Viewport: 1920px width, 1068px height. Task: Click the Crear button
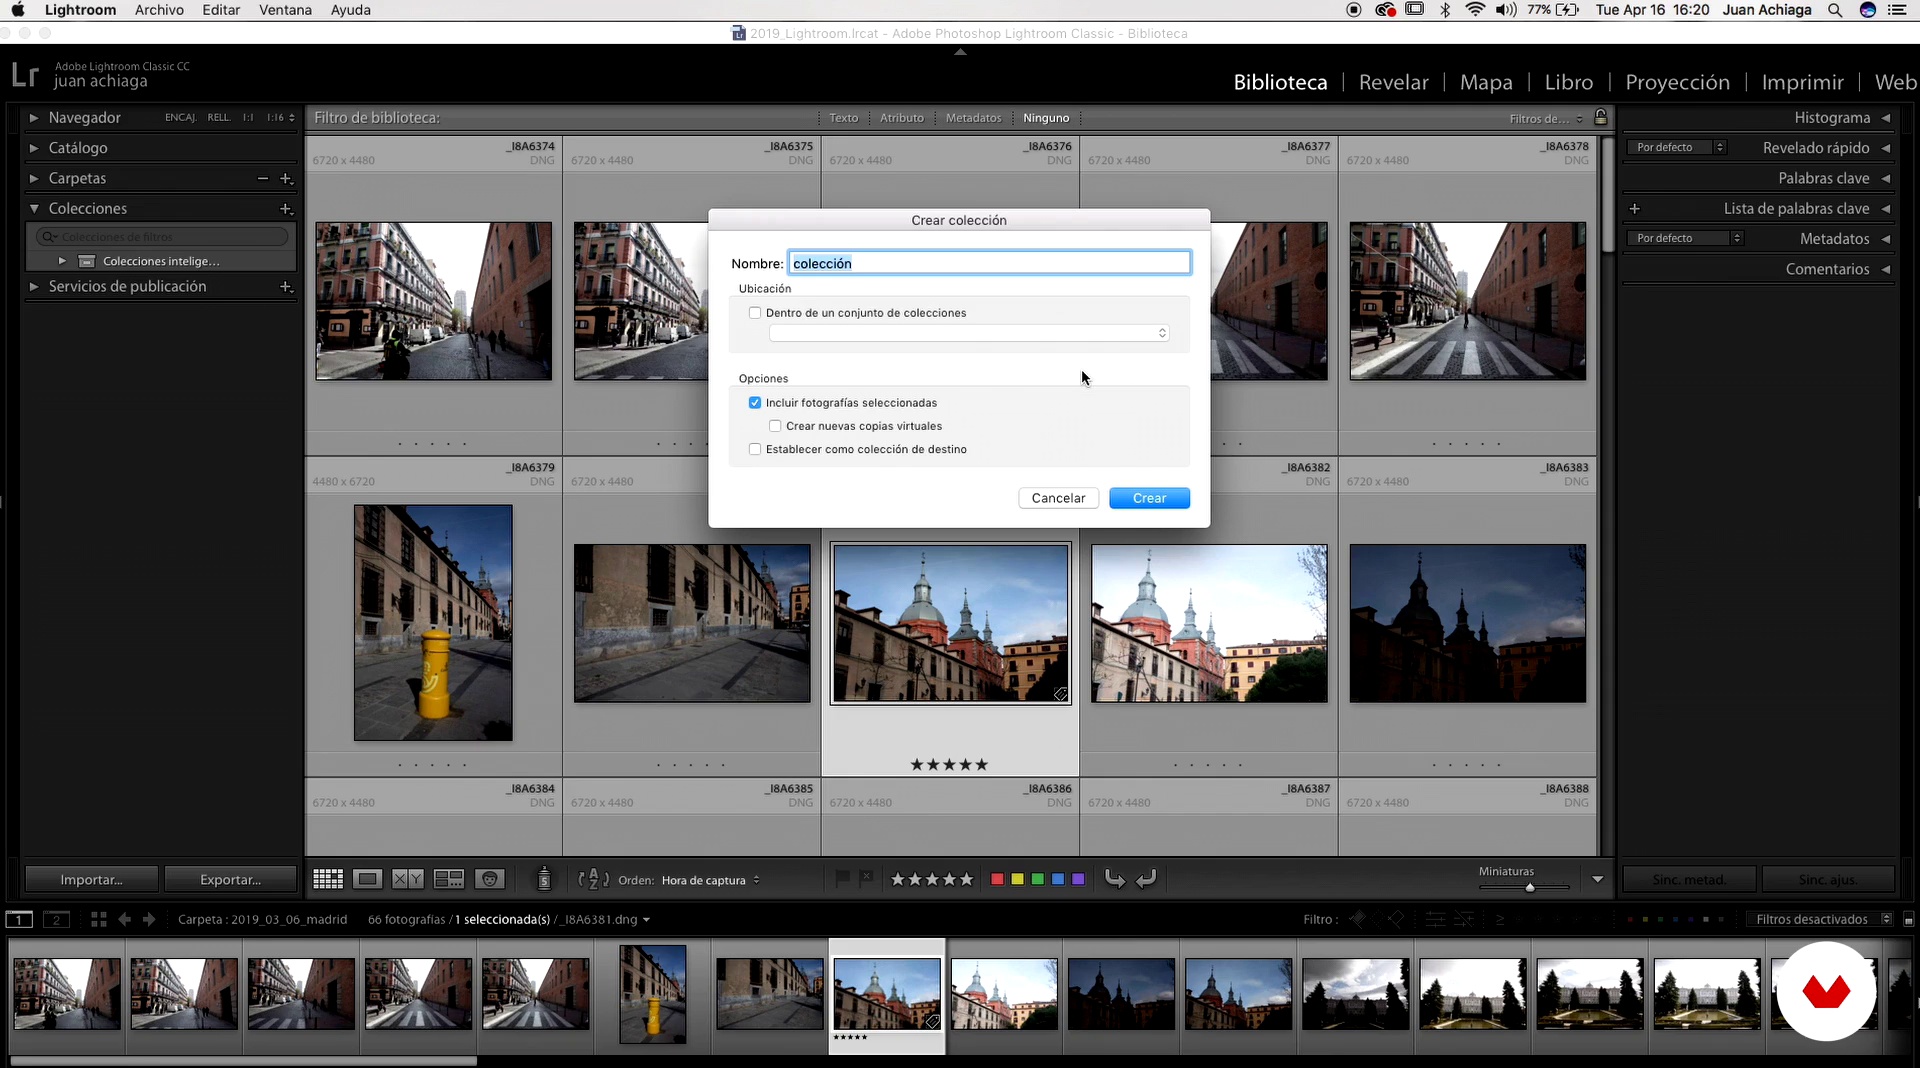point(1149,498)
